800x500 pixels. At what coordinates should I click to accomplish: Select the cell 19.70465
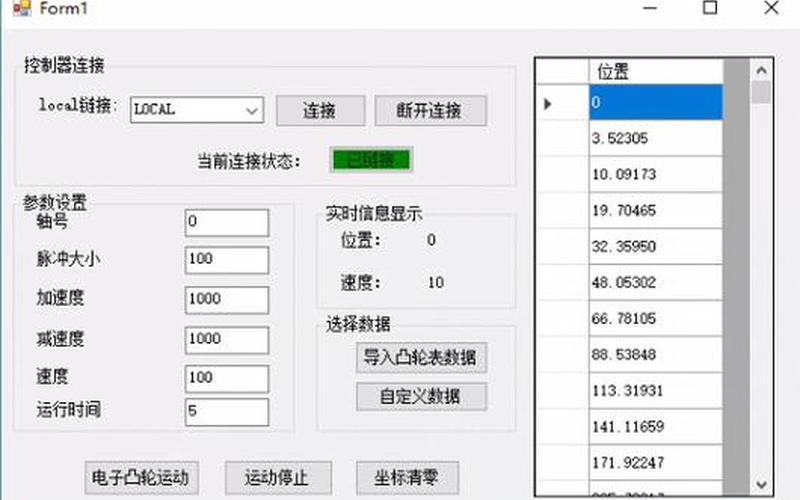coord(656,211)
